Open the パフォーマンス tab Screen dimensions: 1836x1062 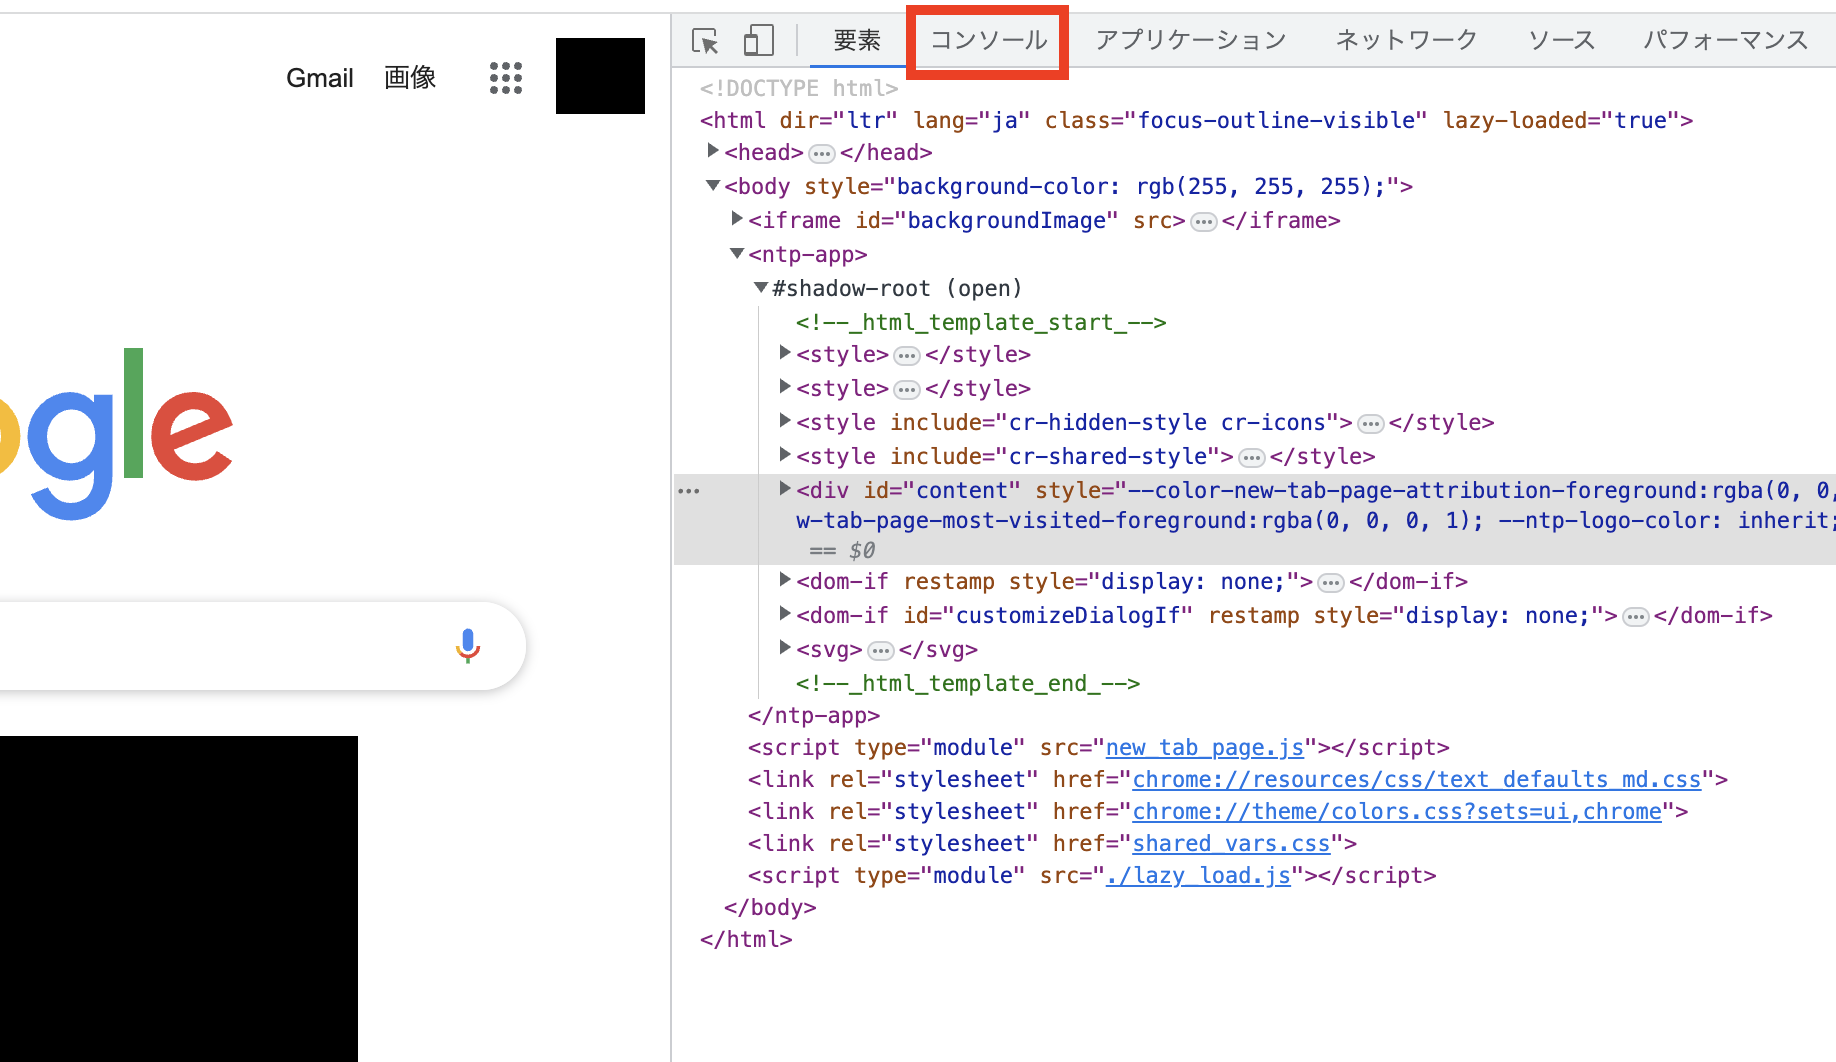tap(1726, 40)
